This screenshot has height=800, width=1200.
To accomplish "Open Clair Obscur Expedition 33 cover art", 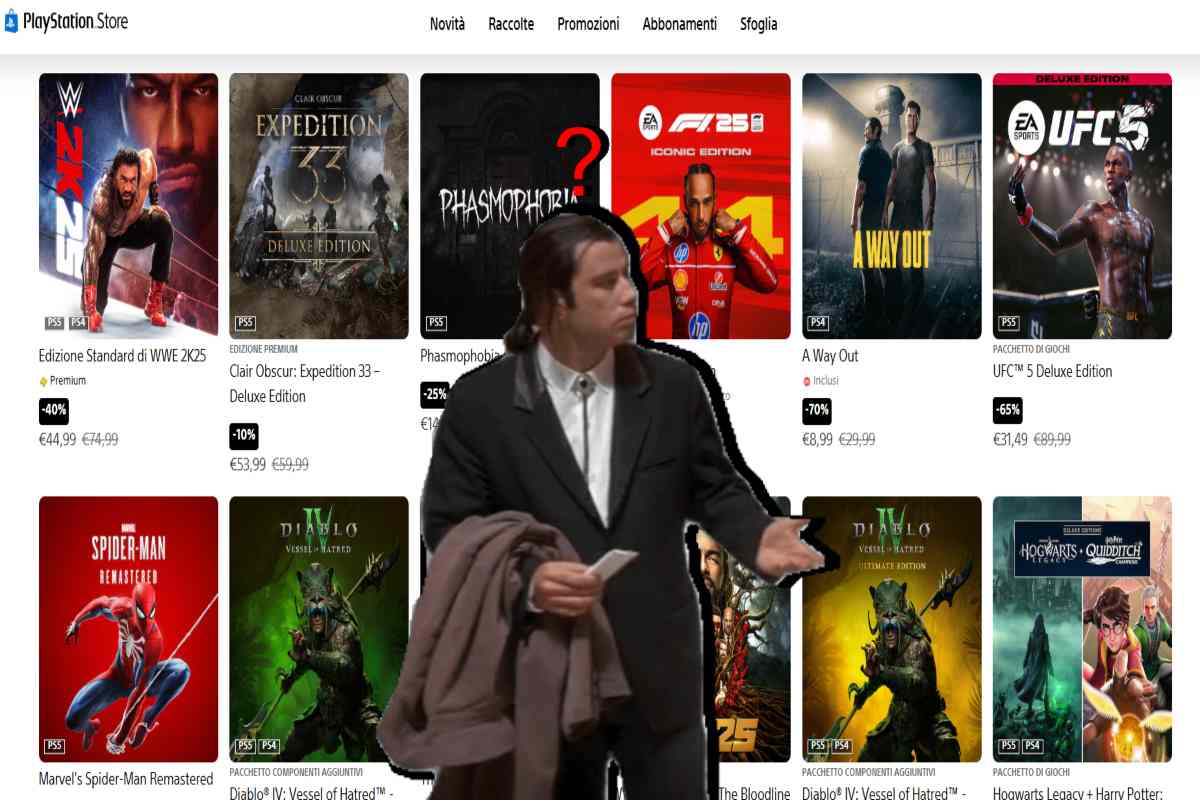I will tap(319, 205).
